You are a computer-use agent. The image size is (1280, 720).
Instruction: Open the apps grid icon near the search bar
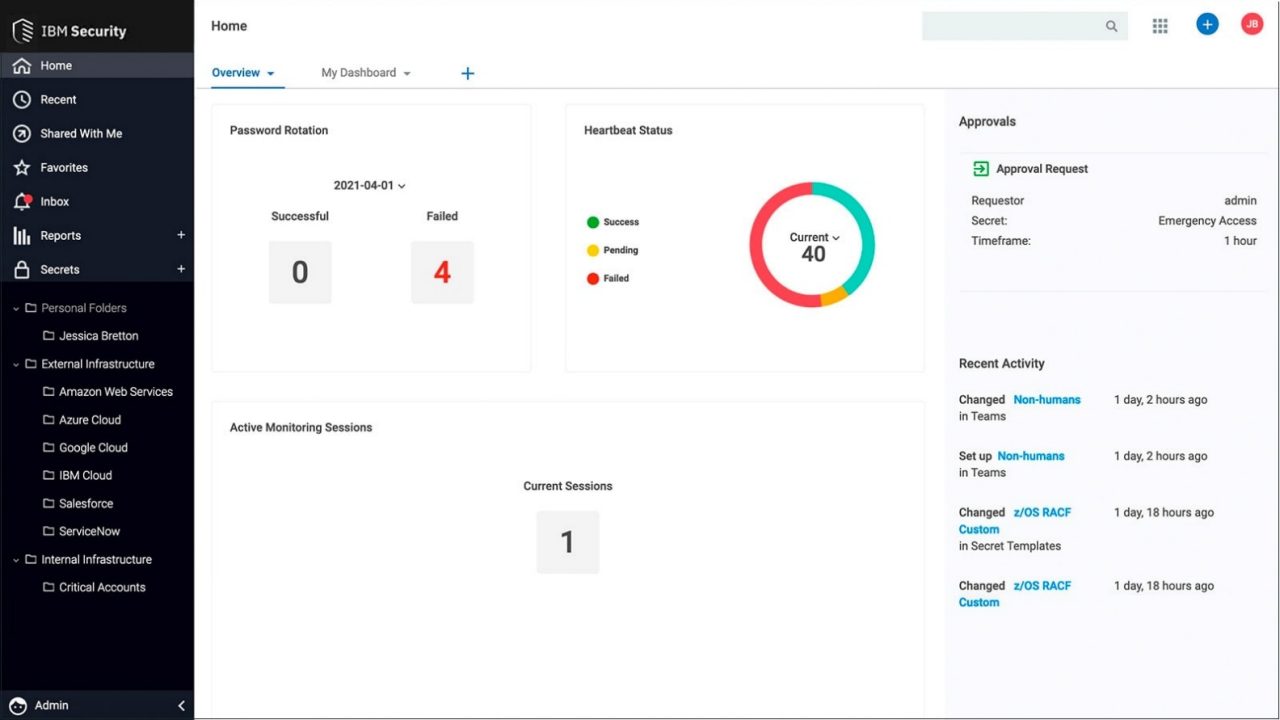1160,25
